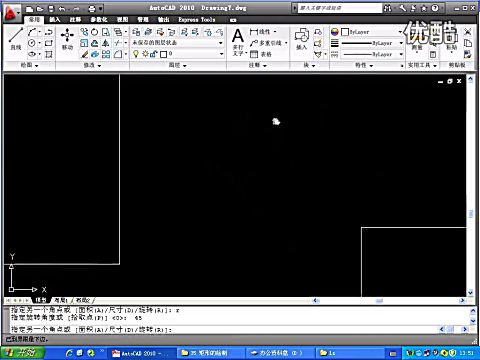Toggle the layer lock padlock icon
This screenshot has height=360, width=480.
(x=154, y=54)
